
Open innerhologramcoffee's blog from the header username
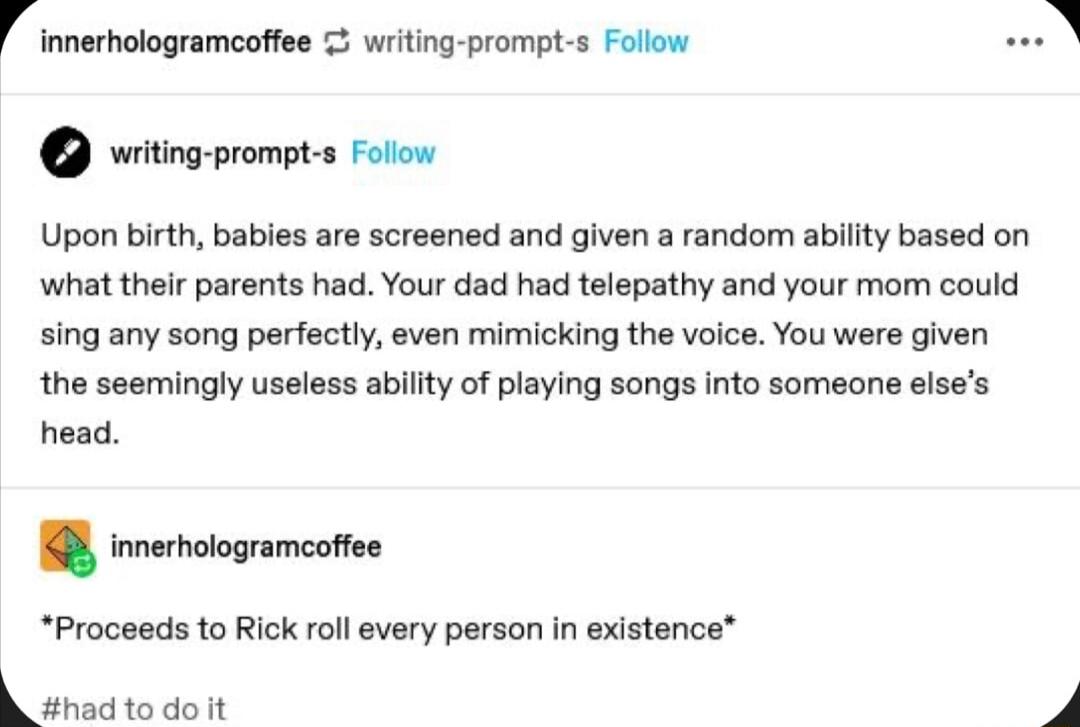[174, 41]
